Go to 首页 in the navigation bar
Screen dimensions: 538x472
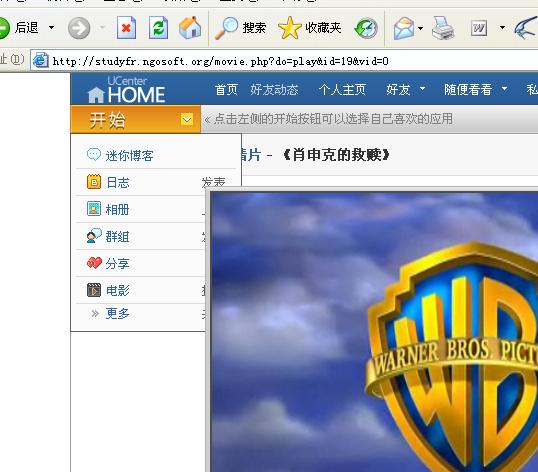point(226,90)
